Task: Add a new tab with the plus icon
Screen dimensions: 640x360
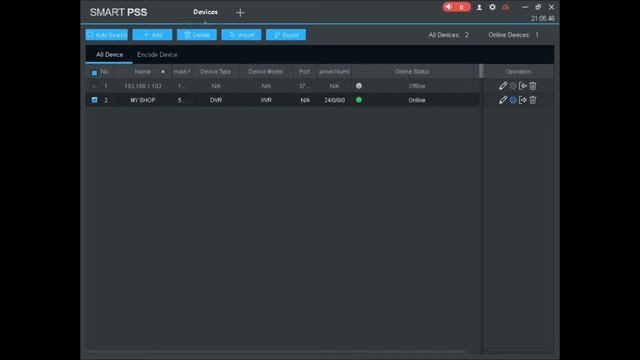Action: click(240, 13)
